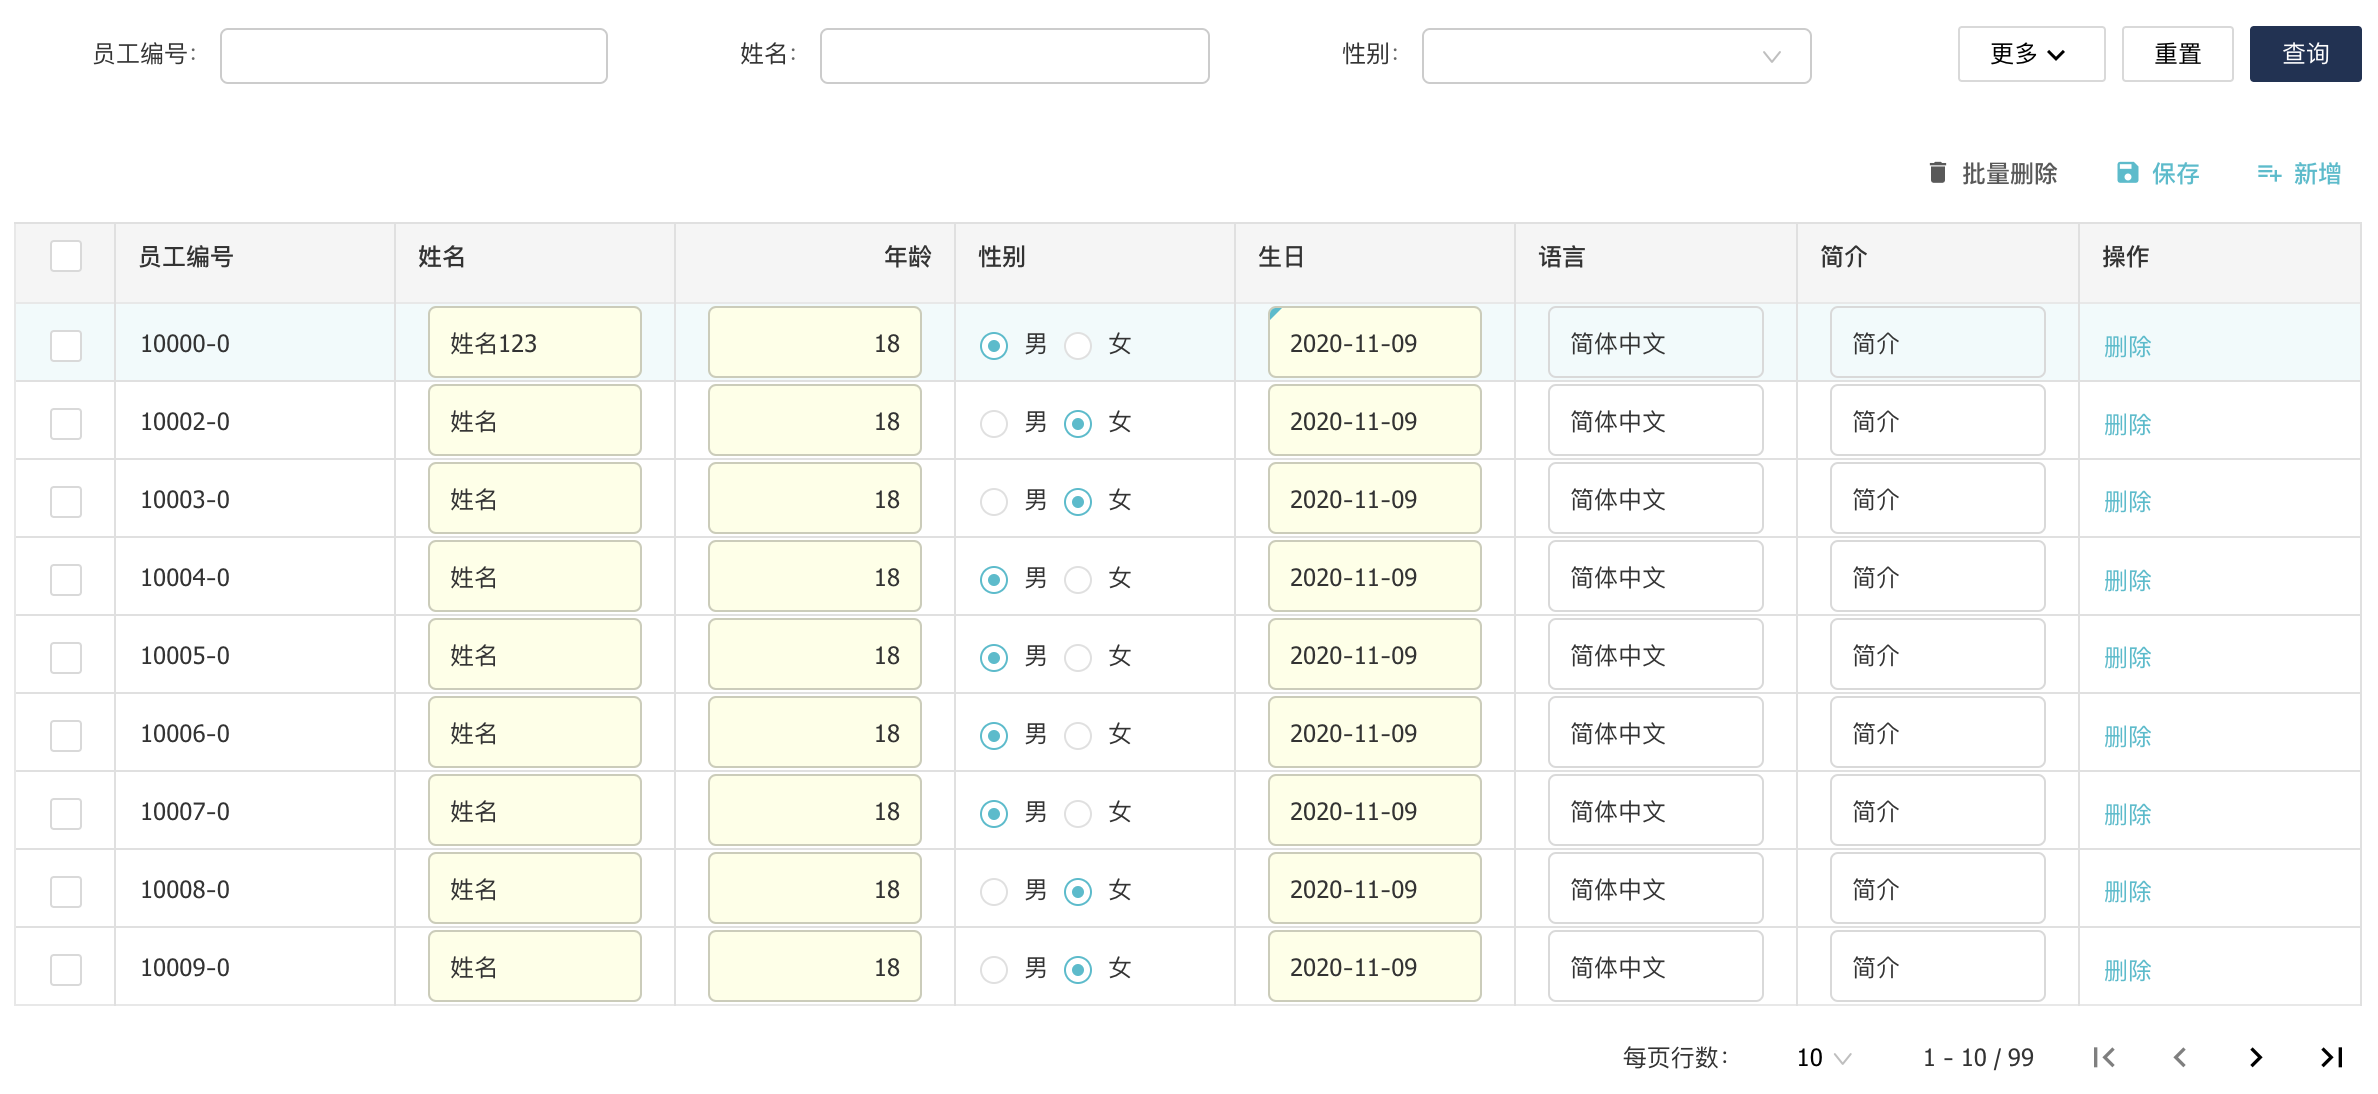The image size is (2378, 1094).
Task: Select 女 radio button for employee 10000-0
Action: [1078, 345]
